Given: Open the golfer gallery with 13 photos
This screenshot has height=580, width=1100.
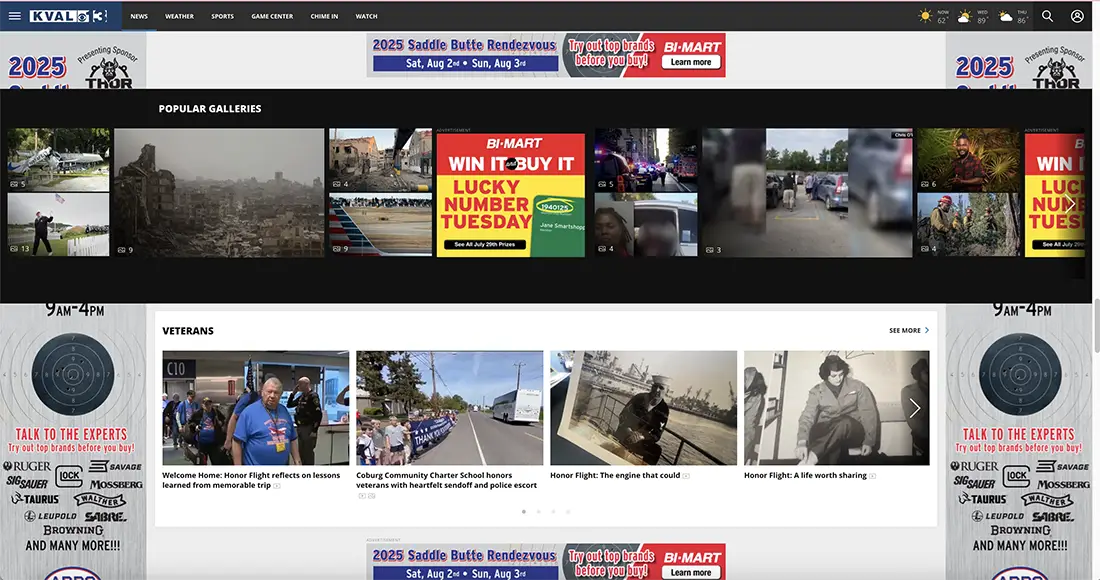Looking at the screenshot, I should pos(58,224).
